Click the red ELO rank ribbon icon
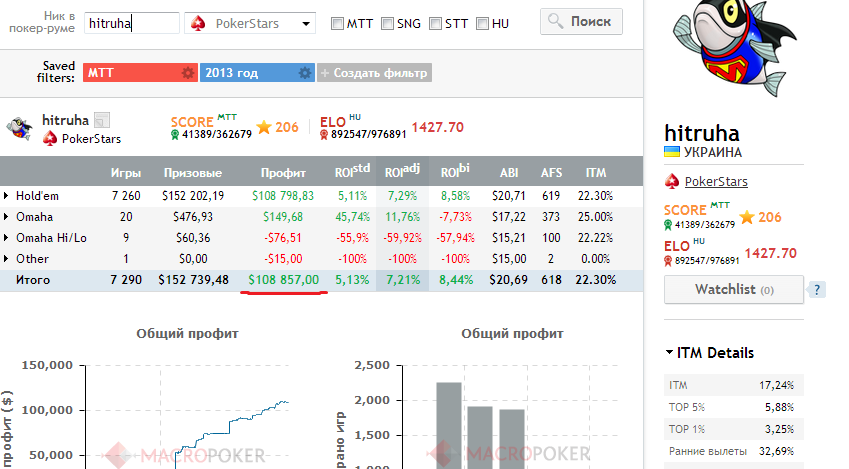The width and height of the screenshot is (849, 469). [324, 134]
